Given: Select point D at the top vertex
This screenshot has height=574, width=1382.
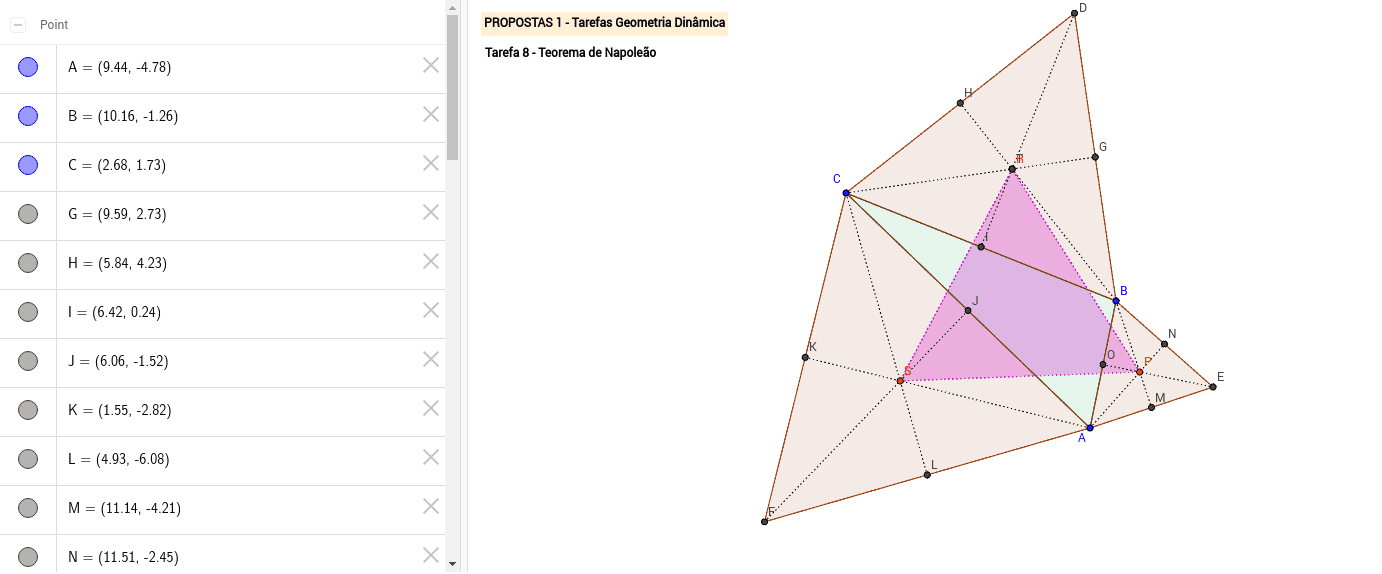Looking at the screenshot, I should click(1074, 13).
